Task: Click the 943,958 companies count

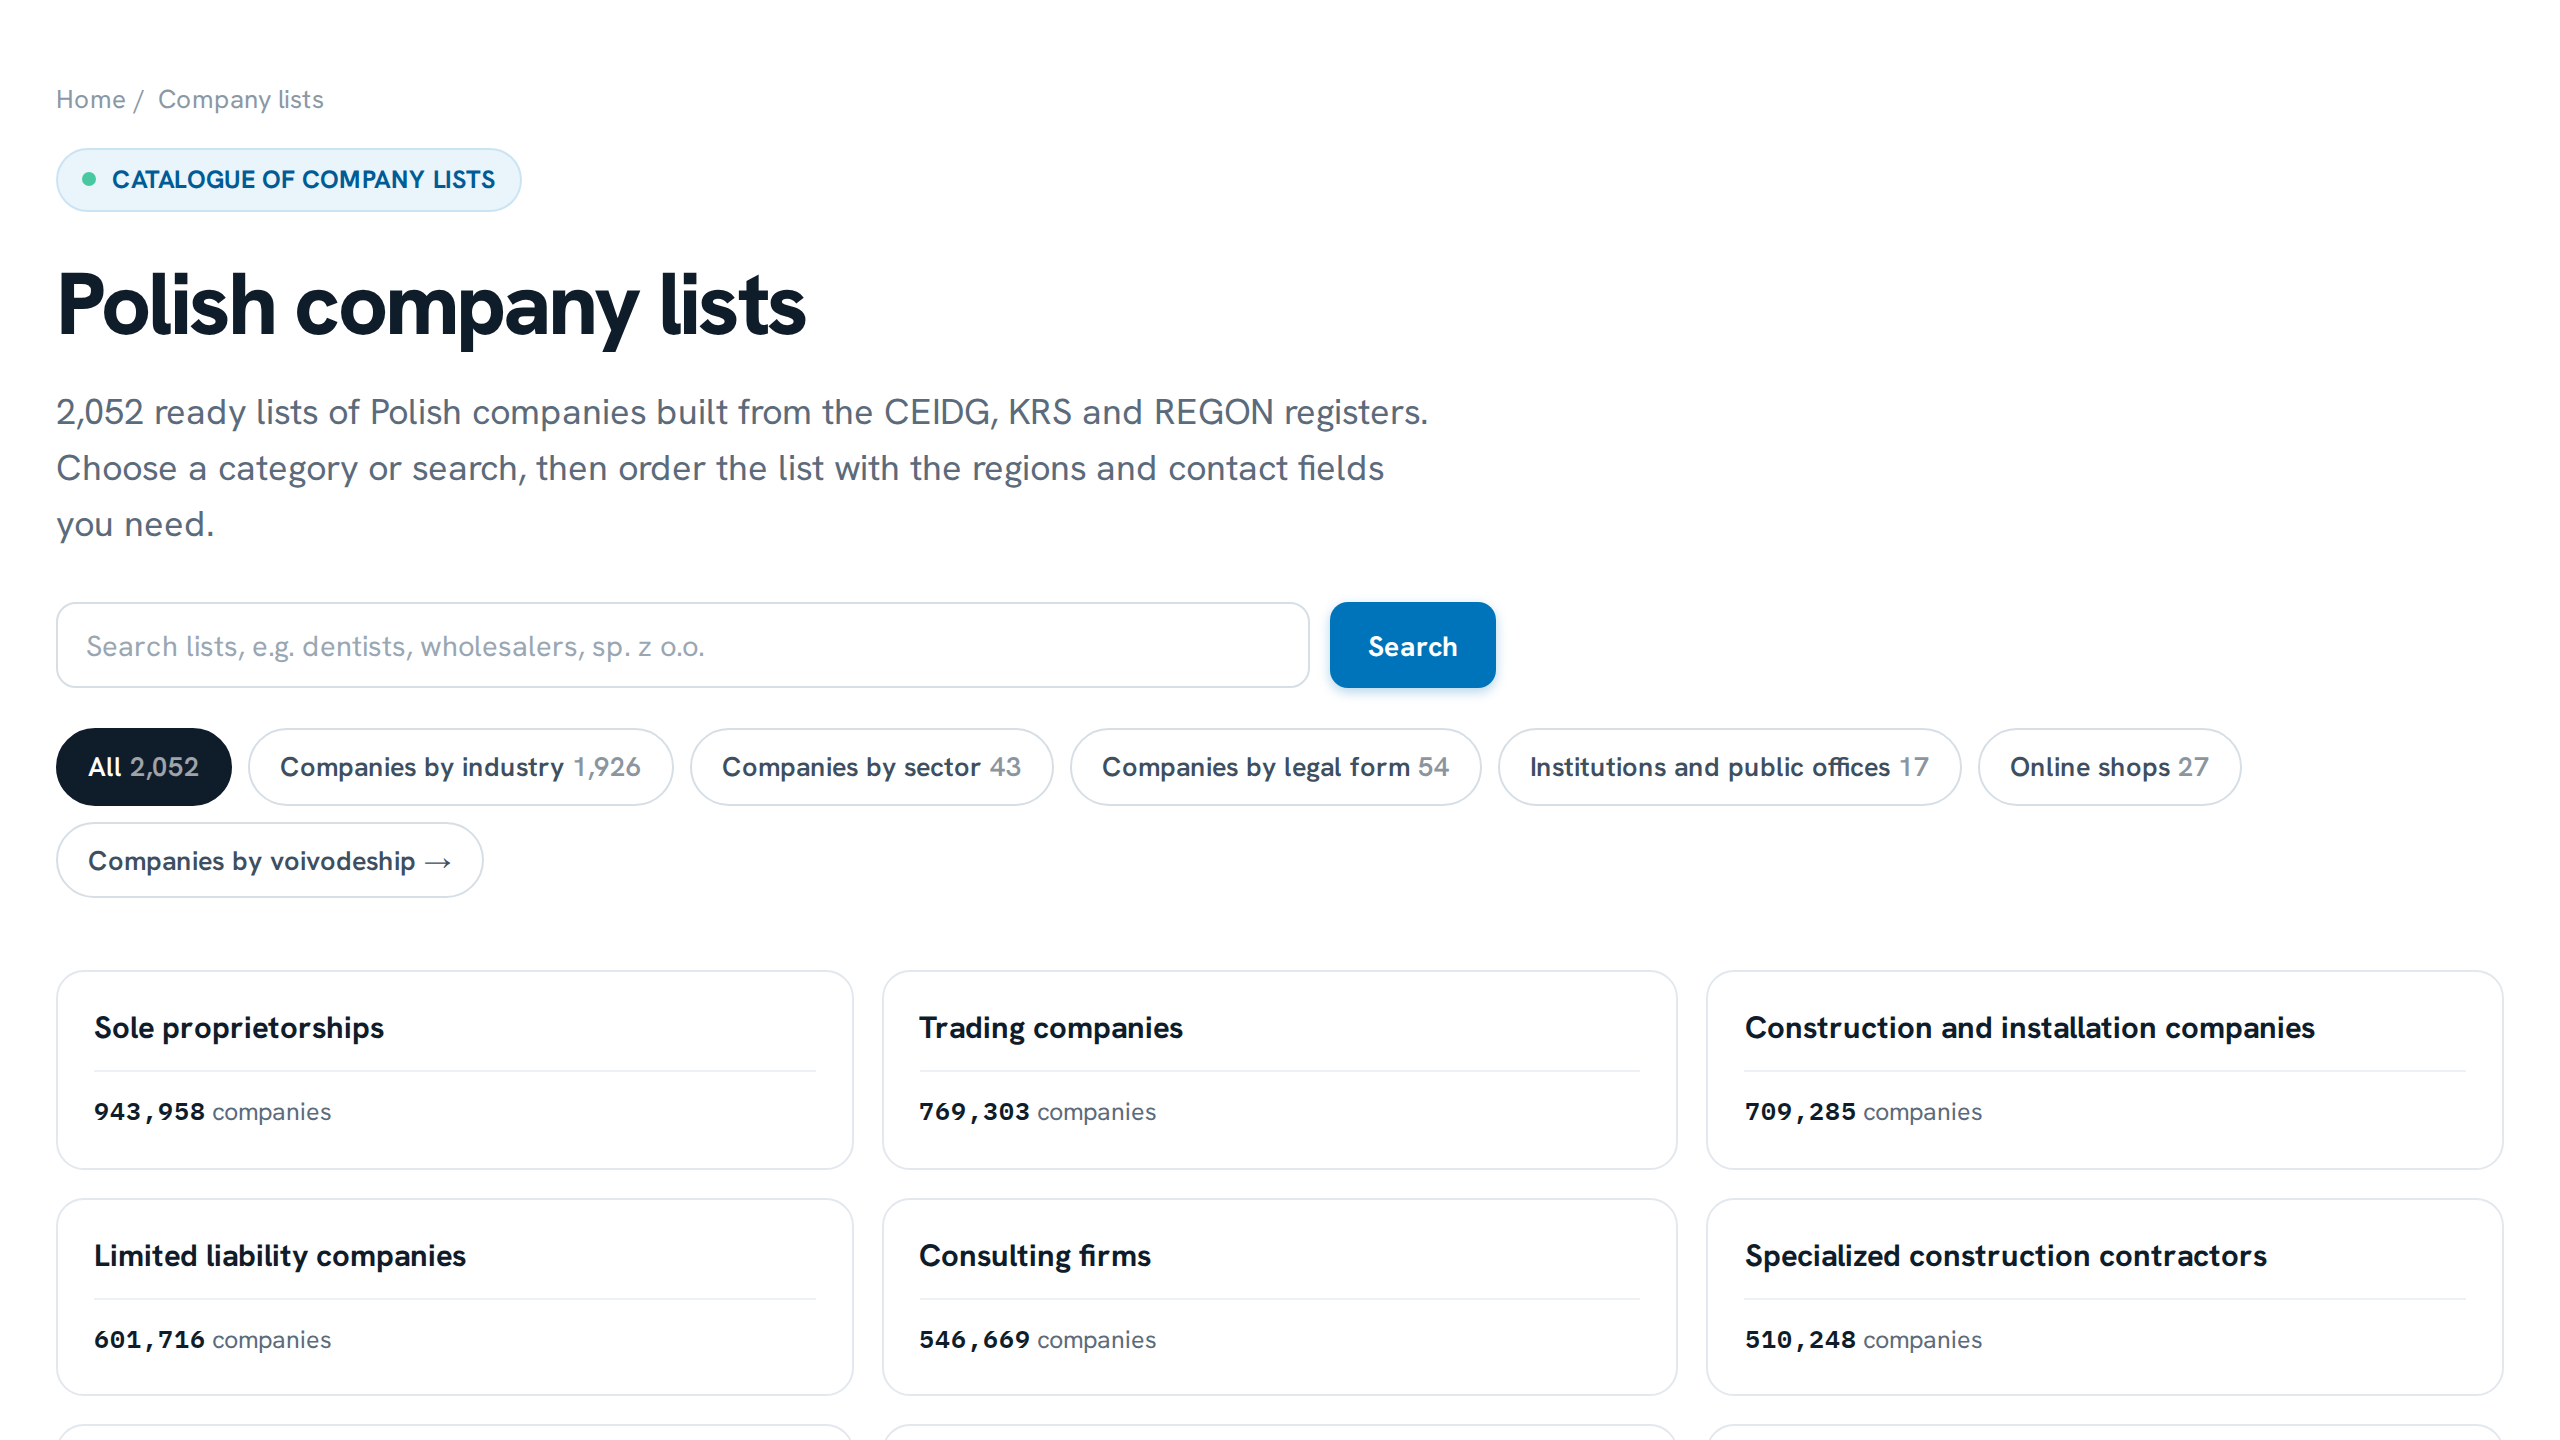Action: (212, 1112)
